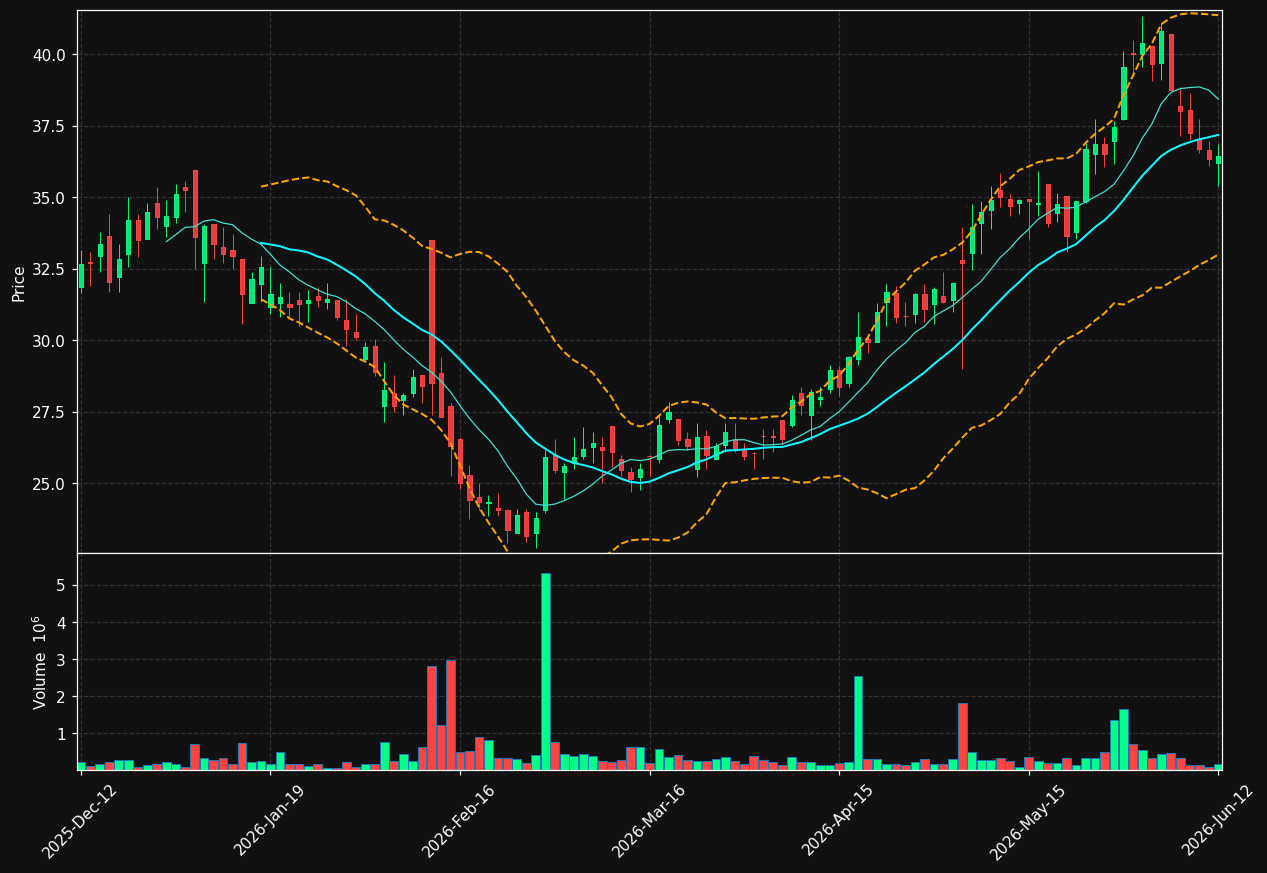Viewport: 1267px width, 873px height.
Task: Click the volume axis label 5
Action: click(x=60, y=586)
